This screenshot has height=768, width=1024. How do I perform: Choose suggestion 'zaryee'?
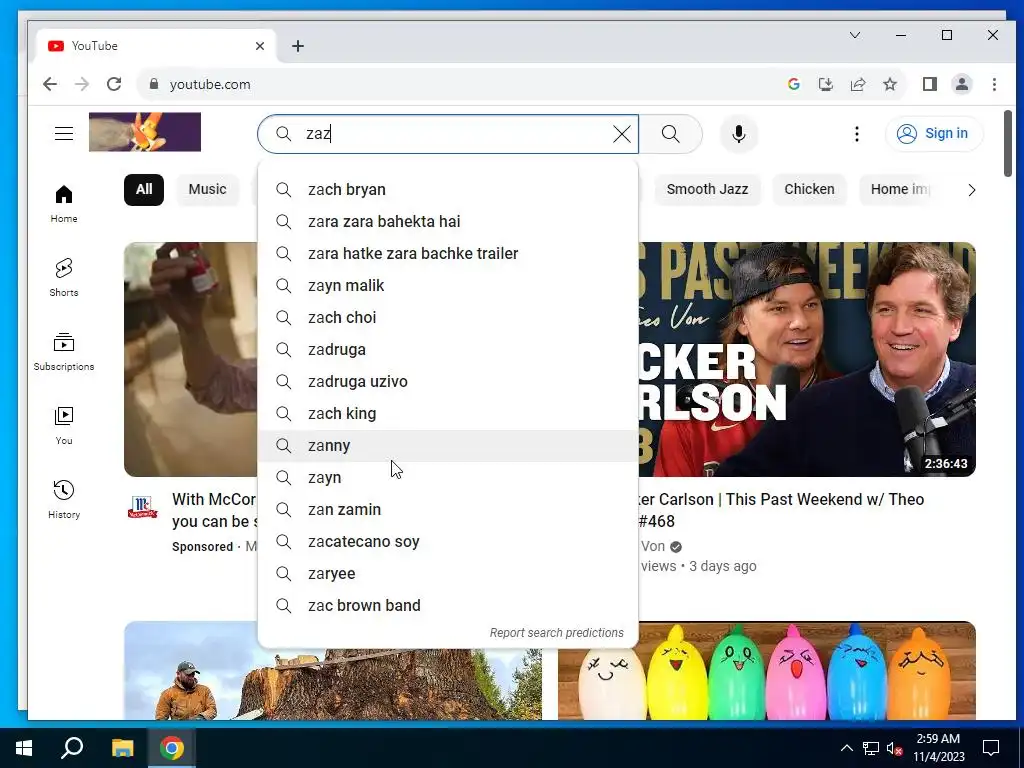click(448, 573)
